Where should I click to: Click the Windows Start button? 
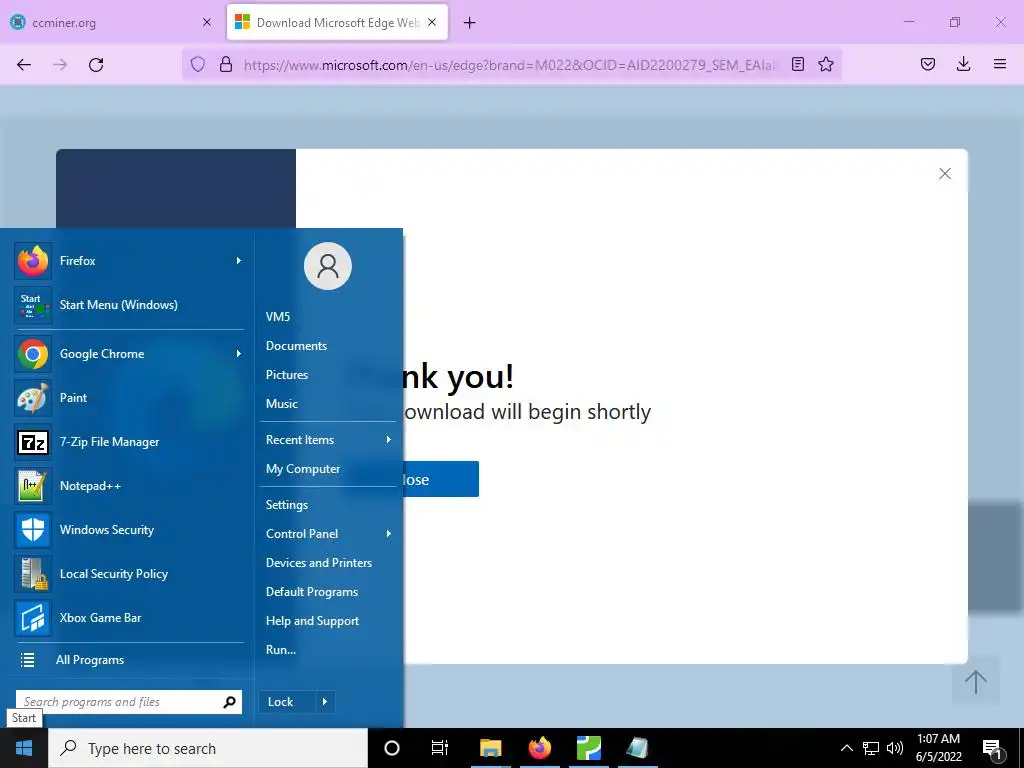24,748
